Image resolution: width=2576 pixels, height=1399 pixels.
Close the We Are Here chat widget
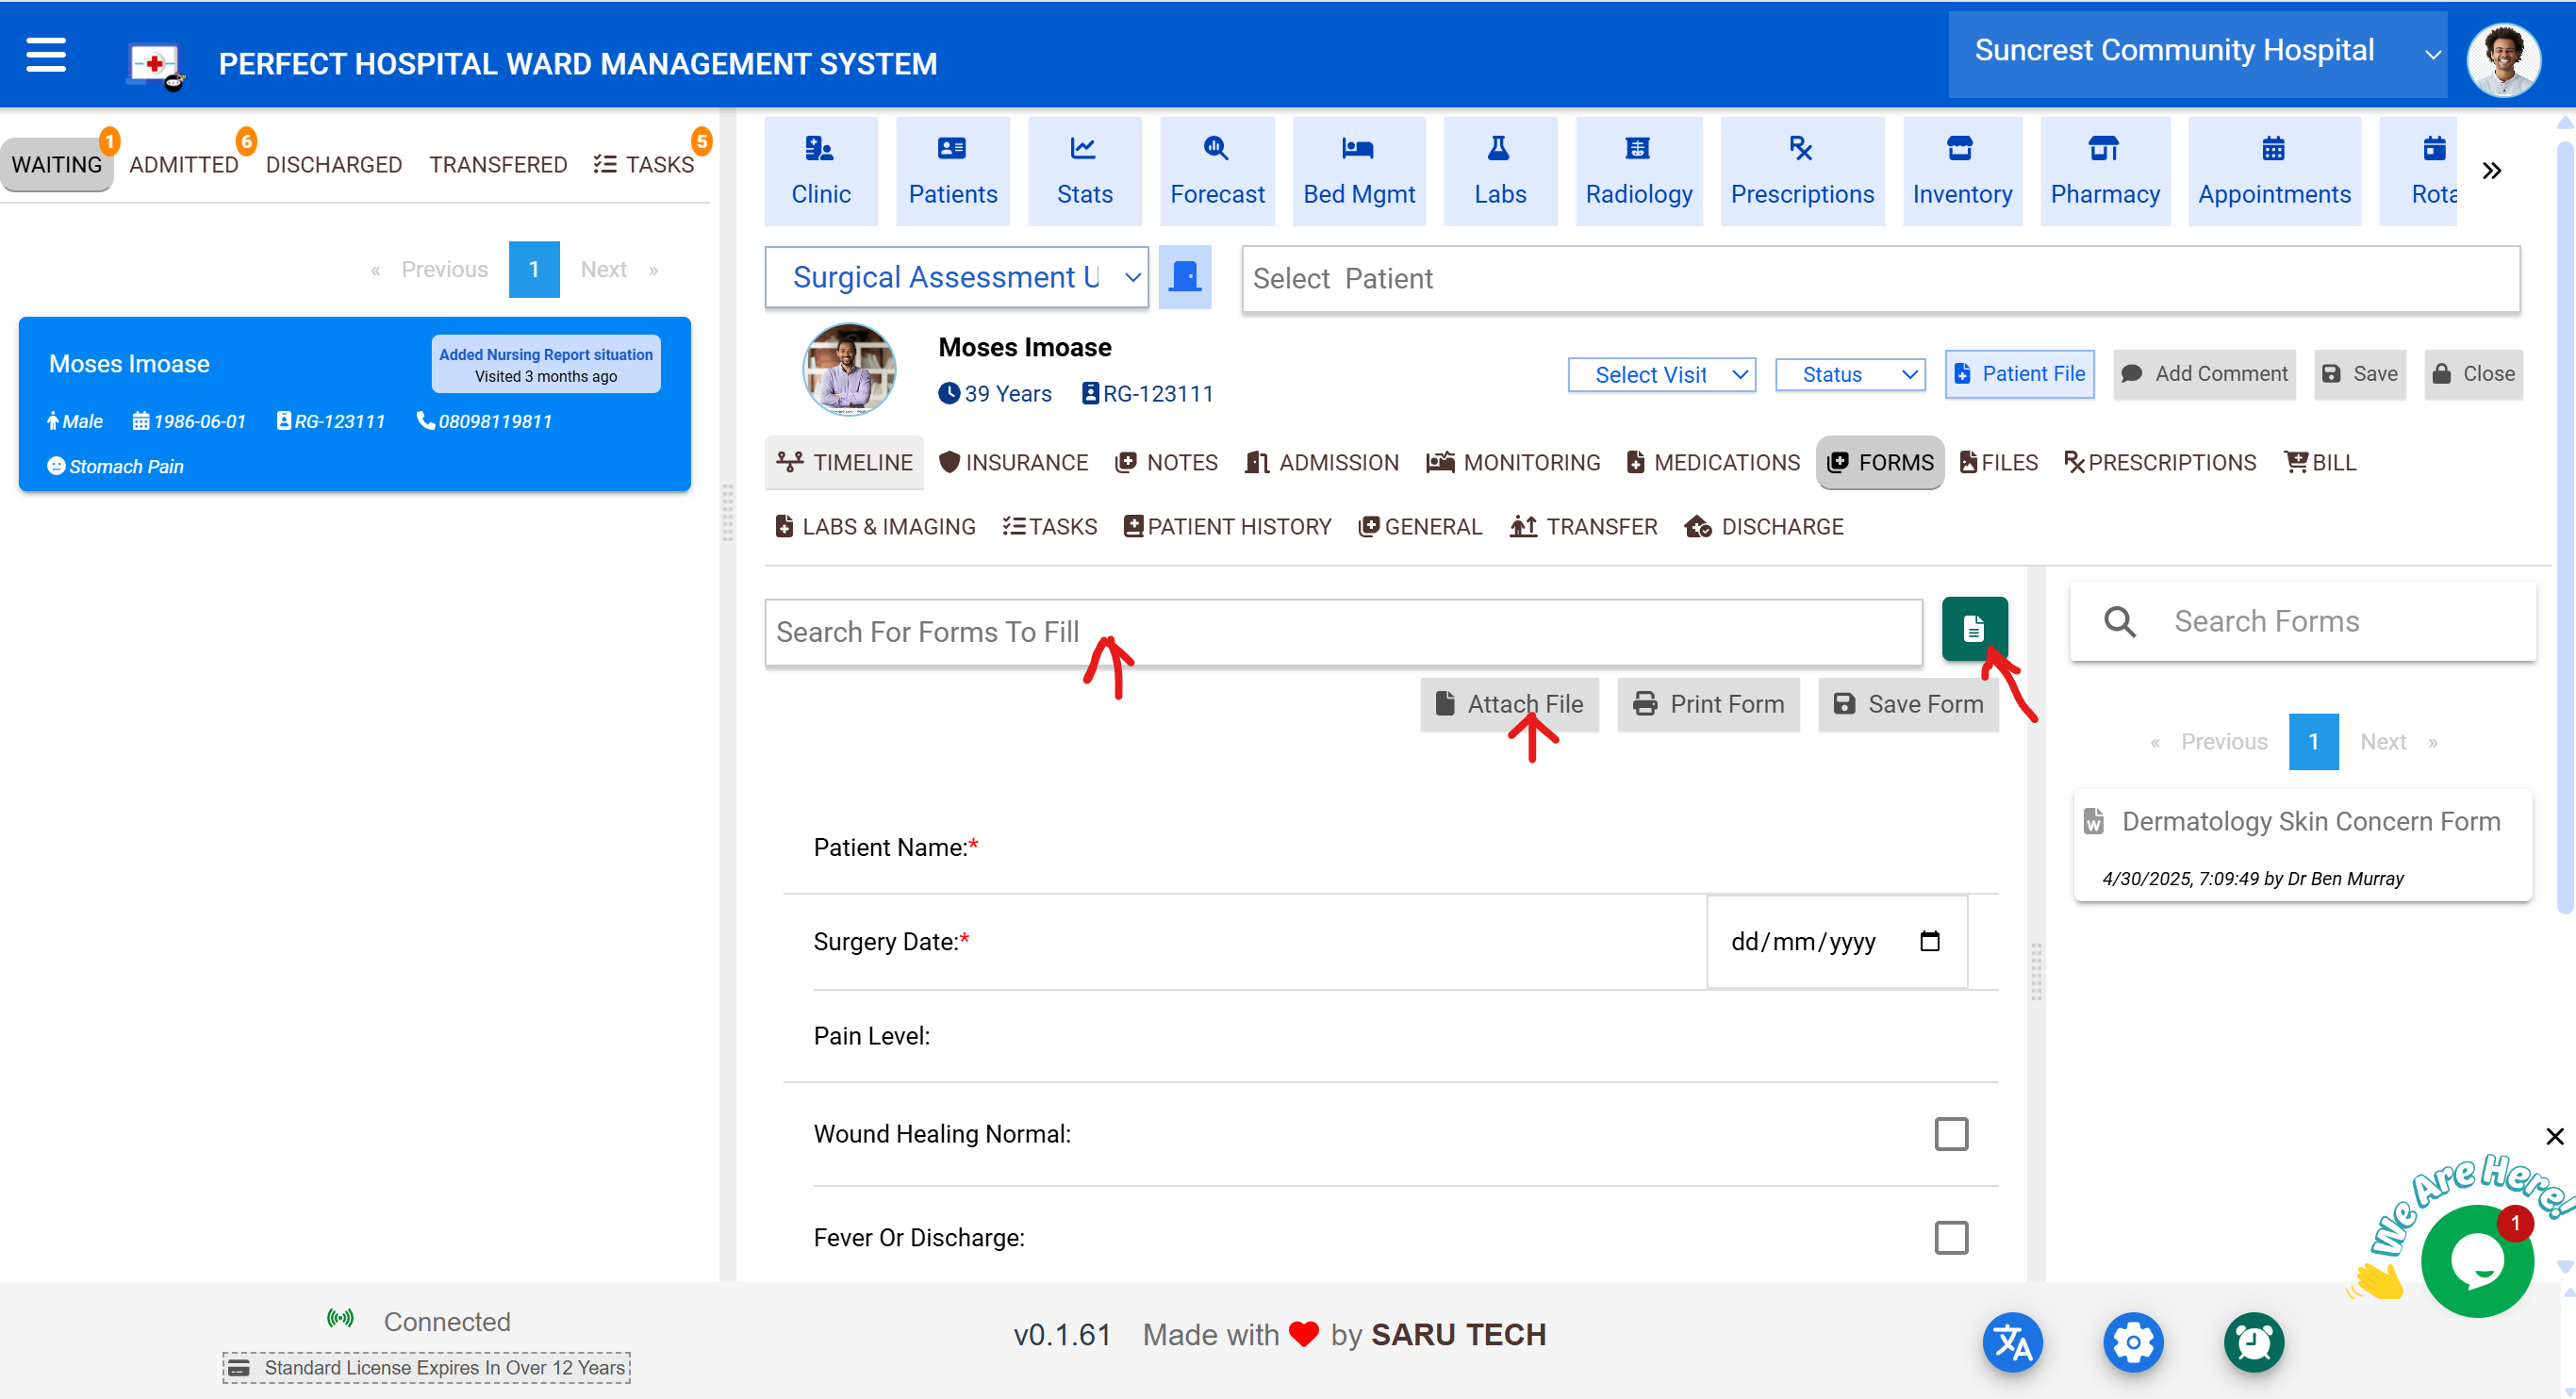(2555, 1136)
